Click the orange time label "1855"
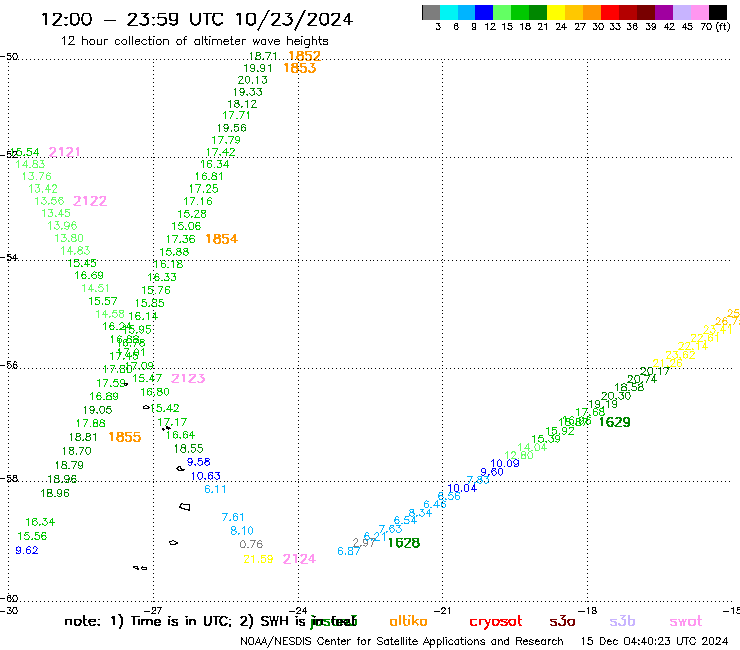The width and height of the screenshot is (740, 650). [x=125, y=437]
